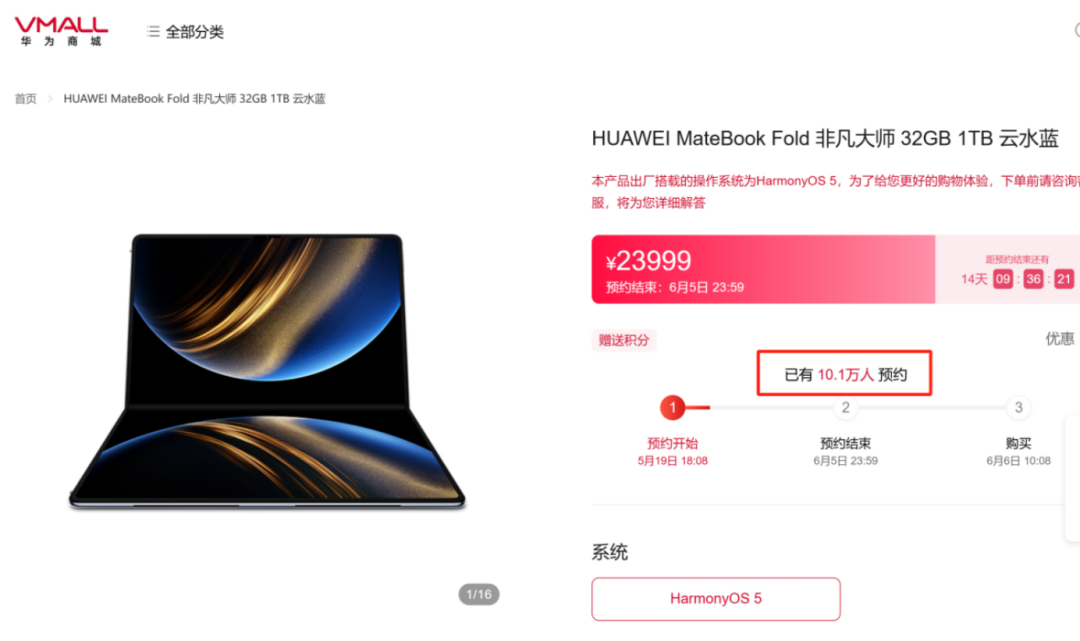Click the countdown hours box 09
Image resolution: width=1080 pixels, height=641 pixels.
[x=1003, y=279]
